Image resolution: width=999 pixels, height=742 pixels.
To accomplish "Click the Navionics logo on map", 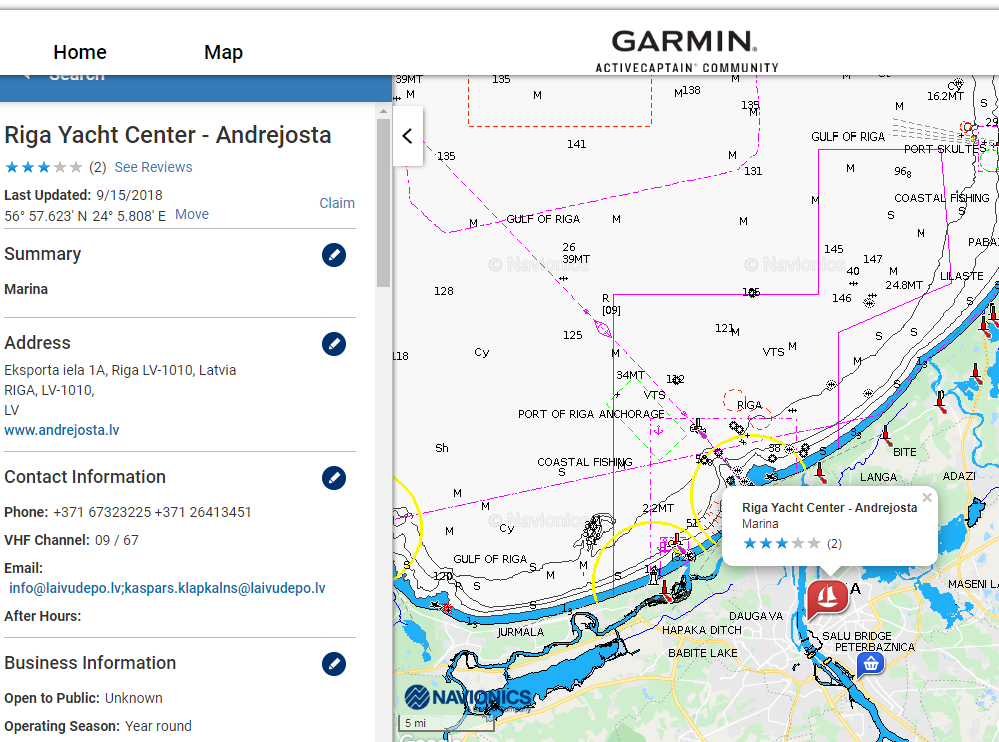I will tap(468, 697).
